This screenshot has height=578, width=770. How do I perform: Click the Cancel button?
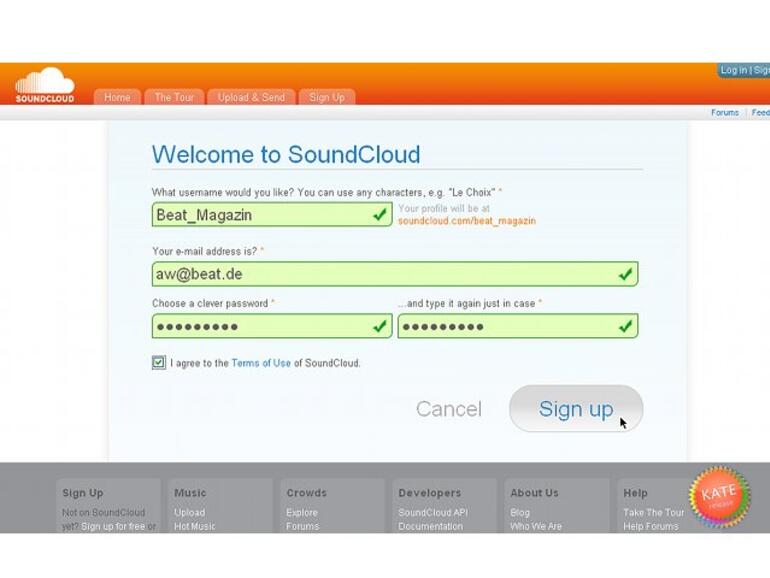coord(449,409)
